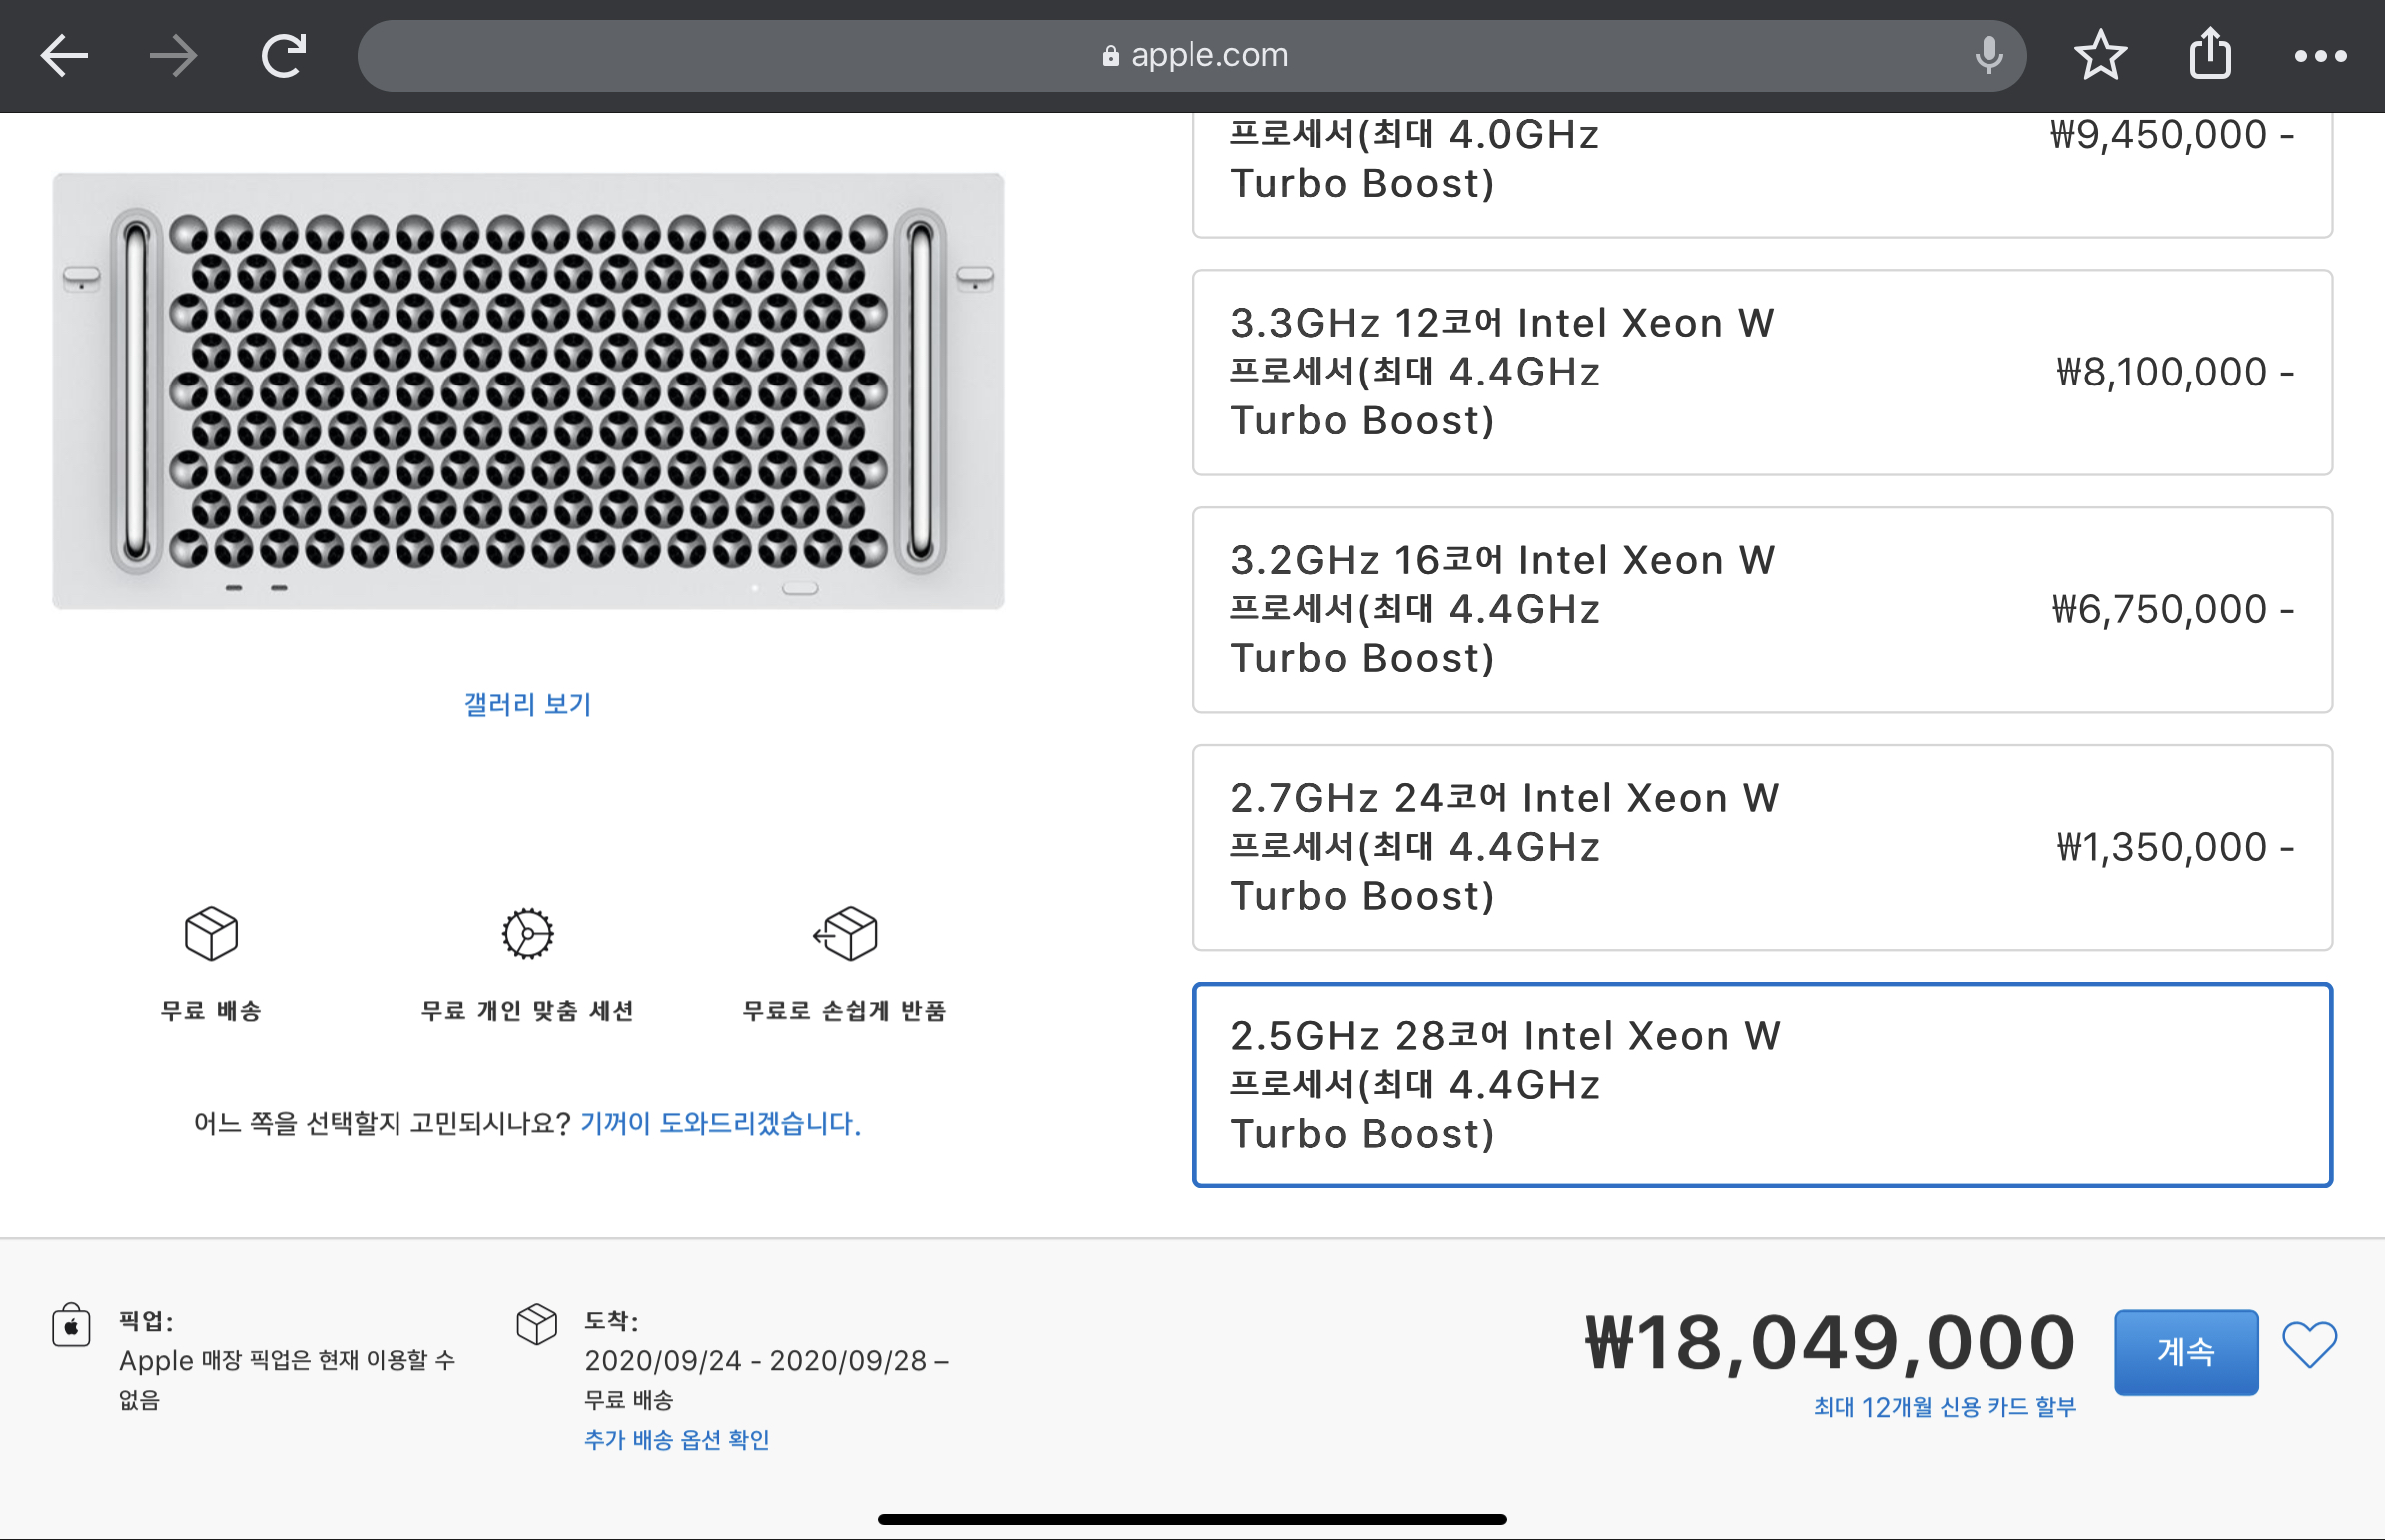The image size is (2385, 1540).
Task: Open the browser three-dot menu
Action: (x=2320, y=55)
